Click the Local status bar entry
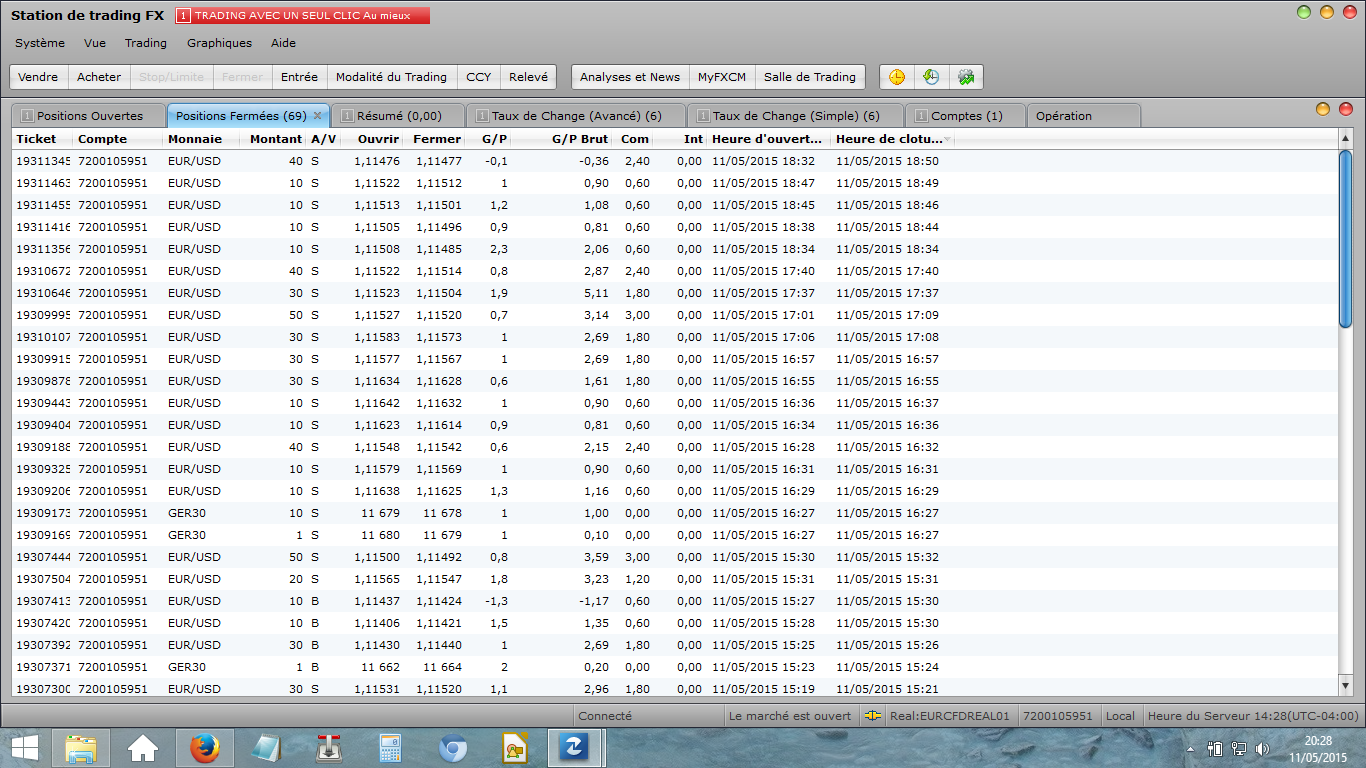Screen dimensions: 1366x768 coord(1120,716)
